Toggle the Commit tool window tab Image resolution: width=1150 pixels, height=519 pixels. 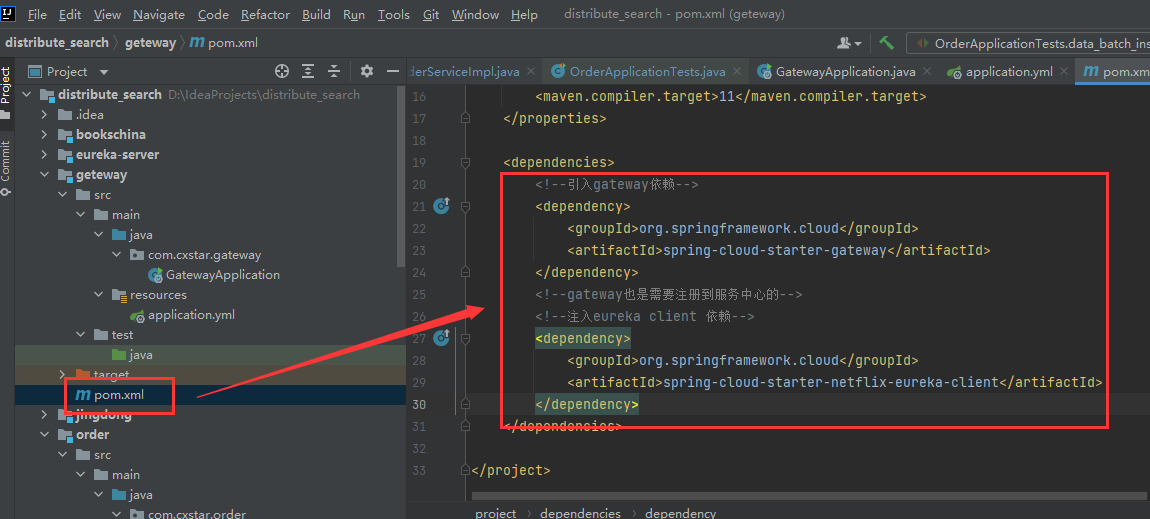(6, 167)
